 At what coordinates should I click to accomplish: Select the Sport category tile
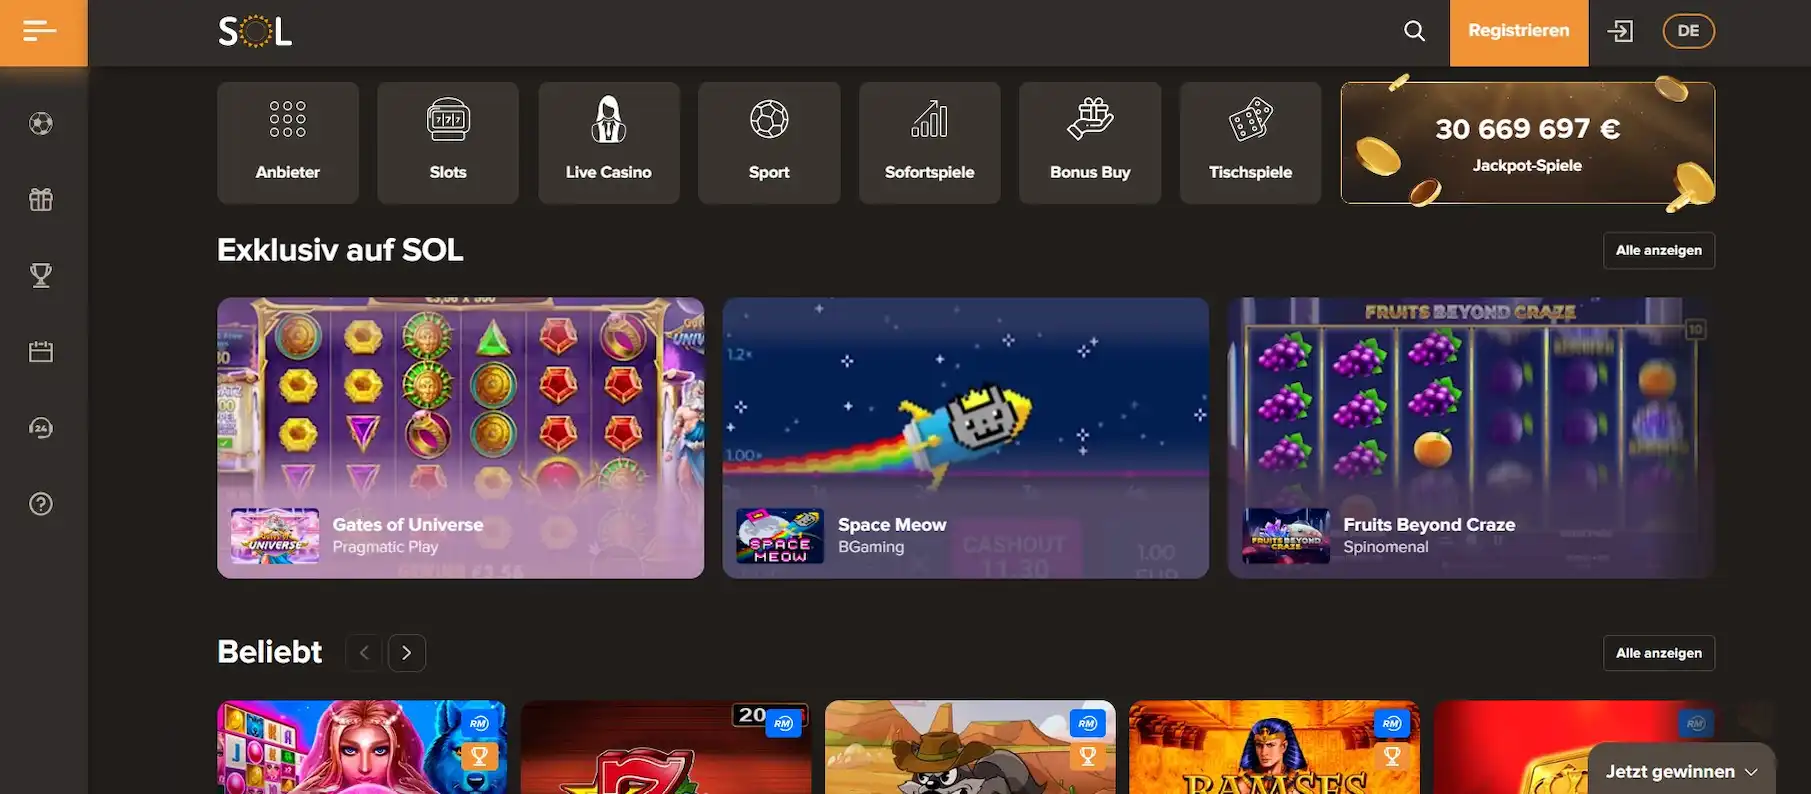tap(769, 143)
